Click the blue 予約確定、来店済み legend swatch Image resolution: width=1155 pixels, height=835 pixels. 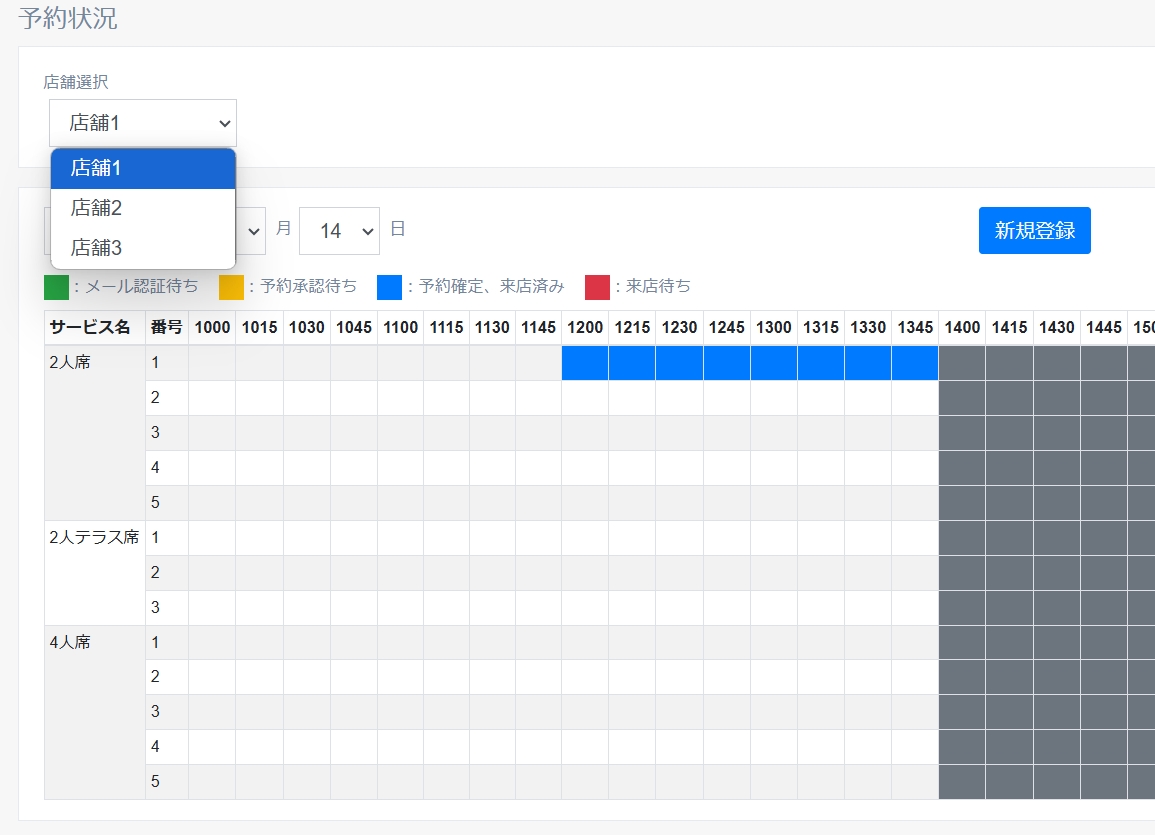tap(389, 287)
